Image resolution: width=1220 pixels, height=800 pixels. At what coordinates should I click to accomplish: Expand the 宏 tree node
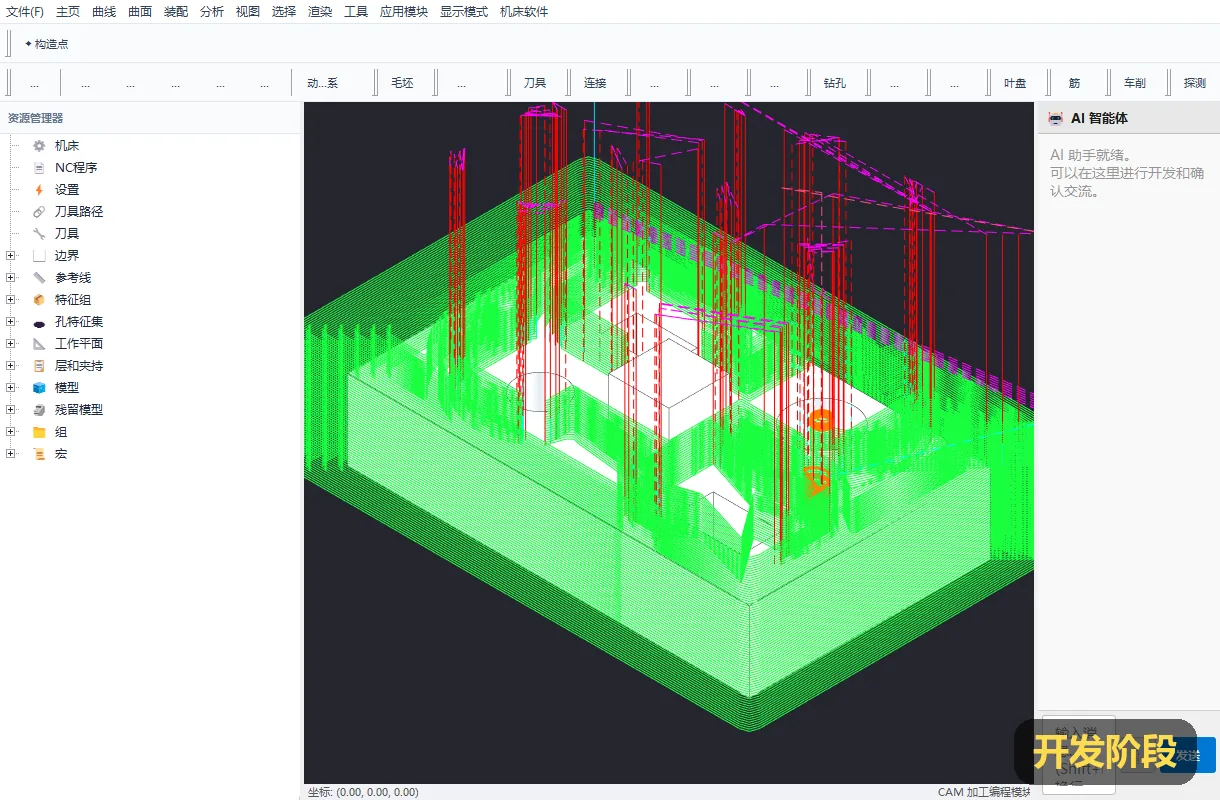[x=11, y=454]
